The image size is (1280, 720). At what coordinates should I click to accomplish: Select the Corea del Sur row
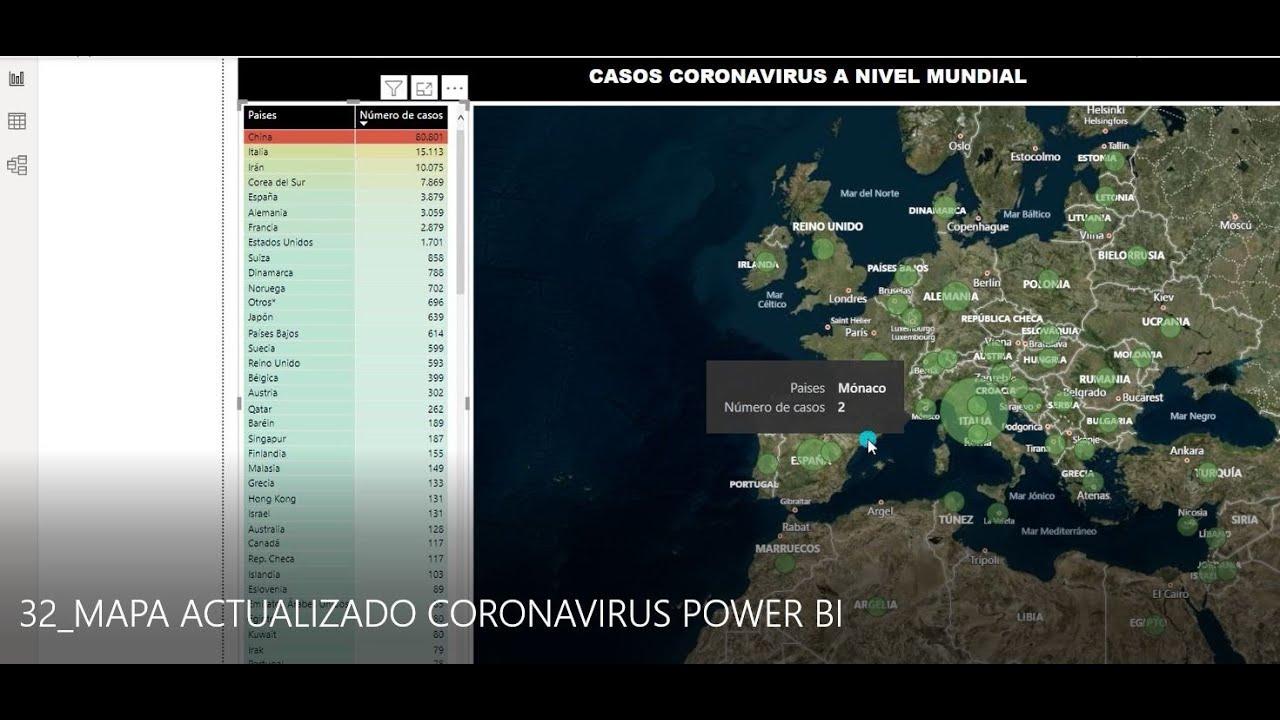(346, 182)
